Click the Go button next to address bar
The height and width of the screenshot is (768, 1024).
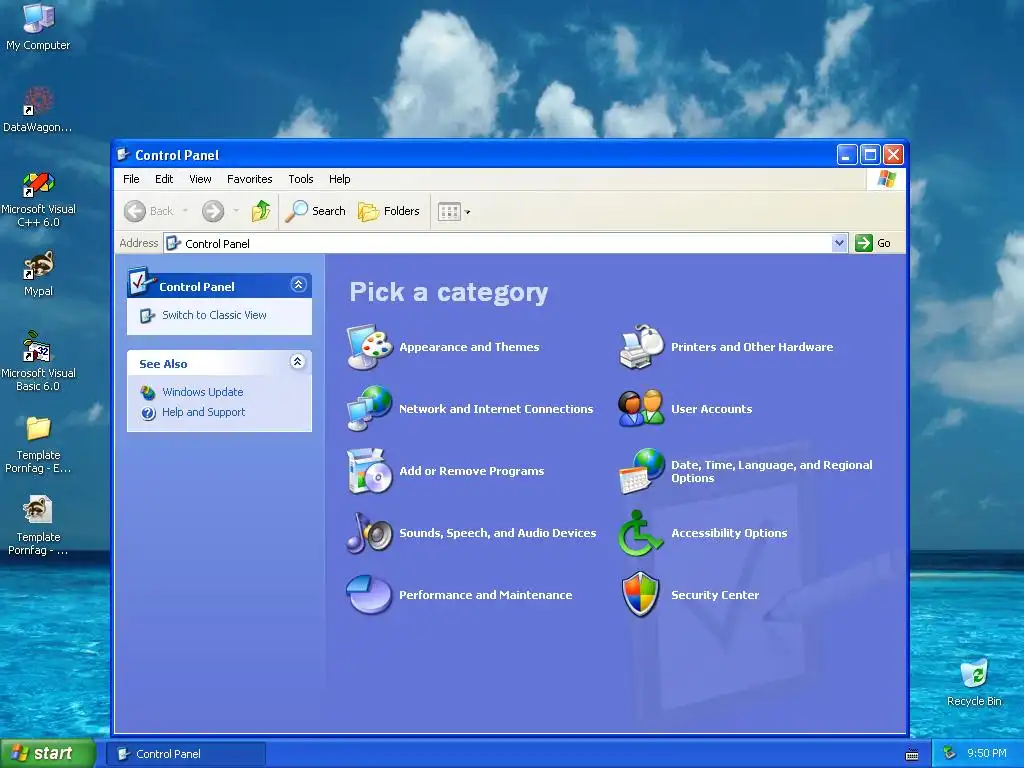(873, 243)
